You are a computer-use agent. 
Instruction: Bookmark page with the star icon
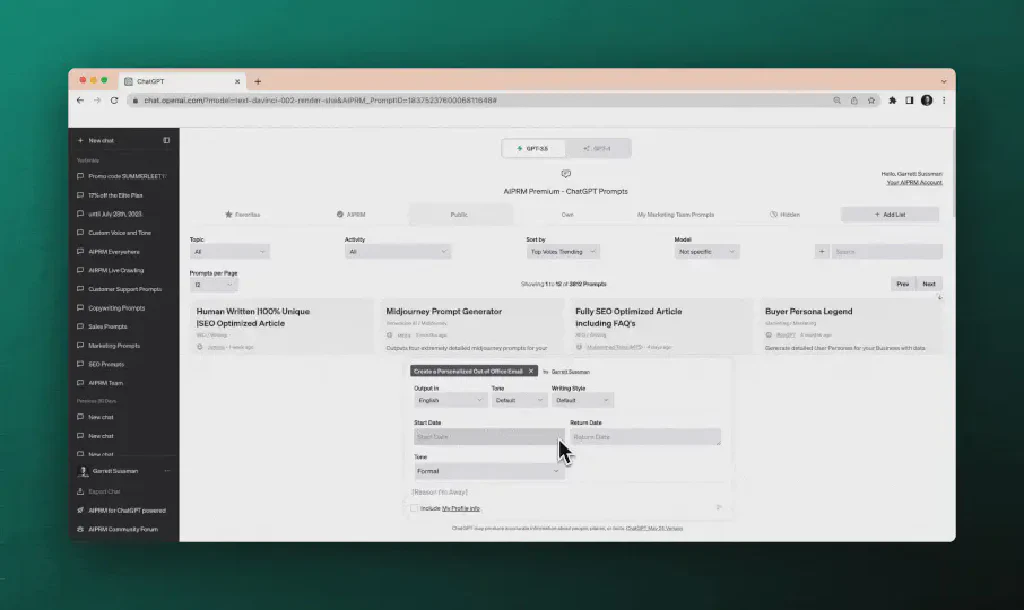(x=871, y=101)
